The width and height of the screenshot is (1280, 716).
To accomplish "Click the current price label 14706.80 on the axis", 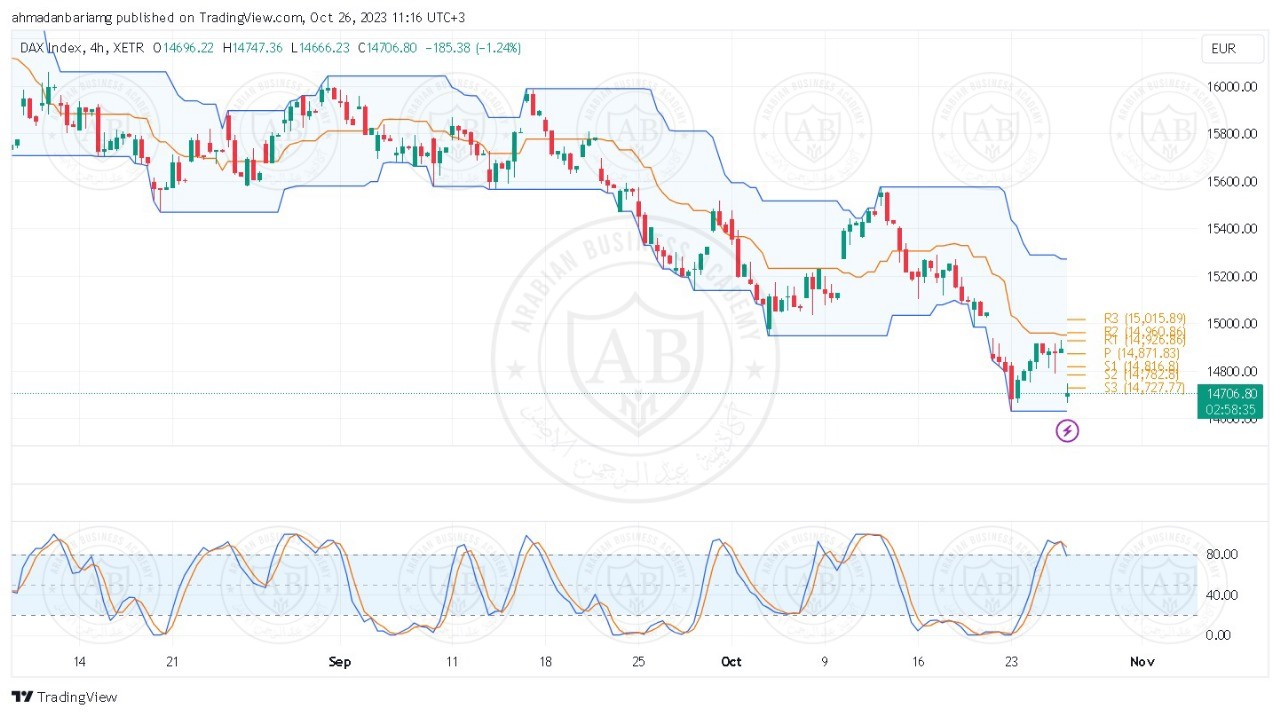I will [x=1232, y=394].
